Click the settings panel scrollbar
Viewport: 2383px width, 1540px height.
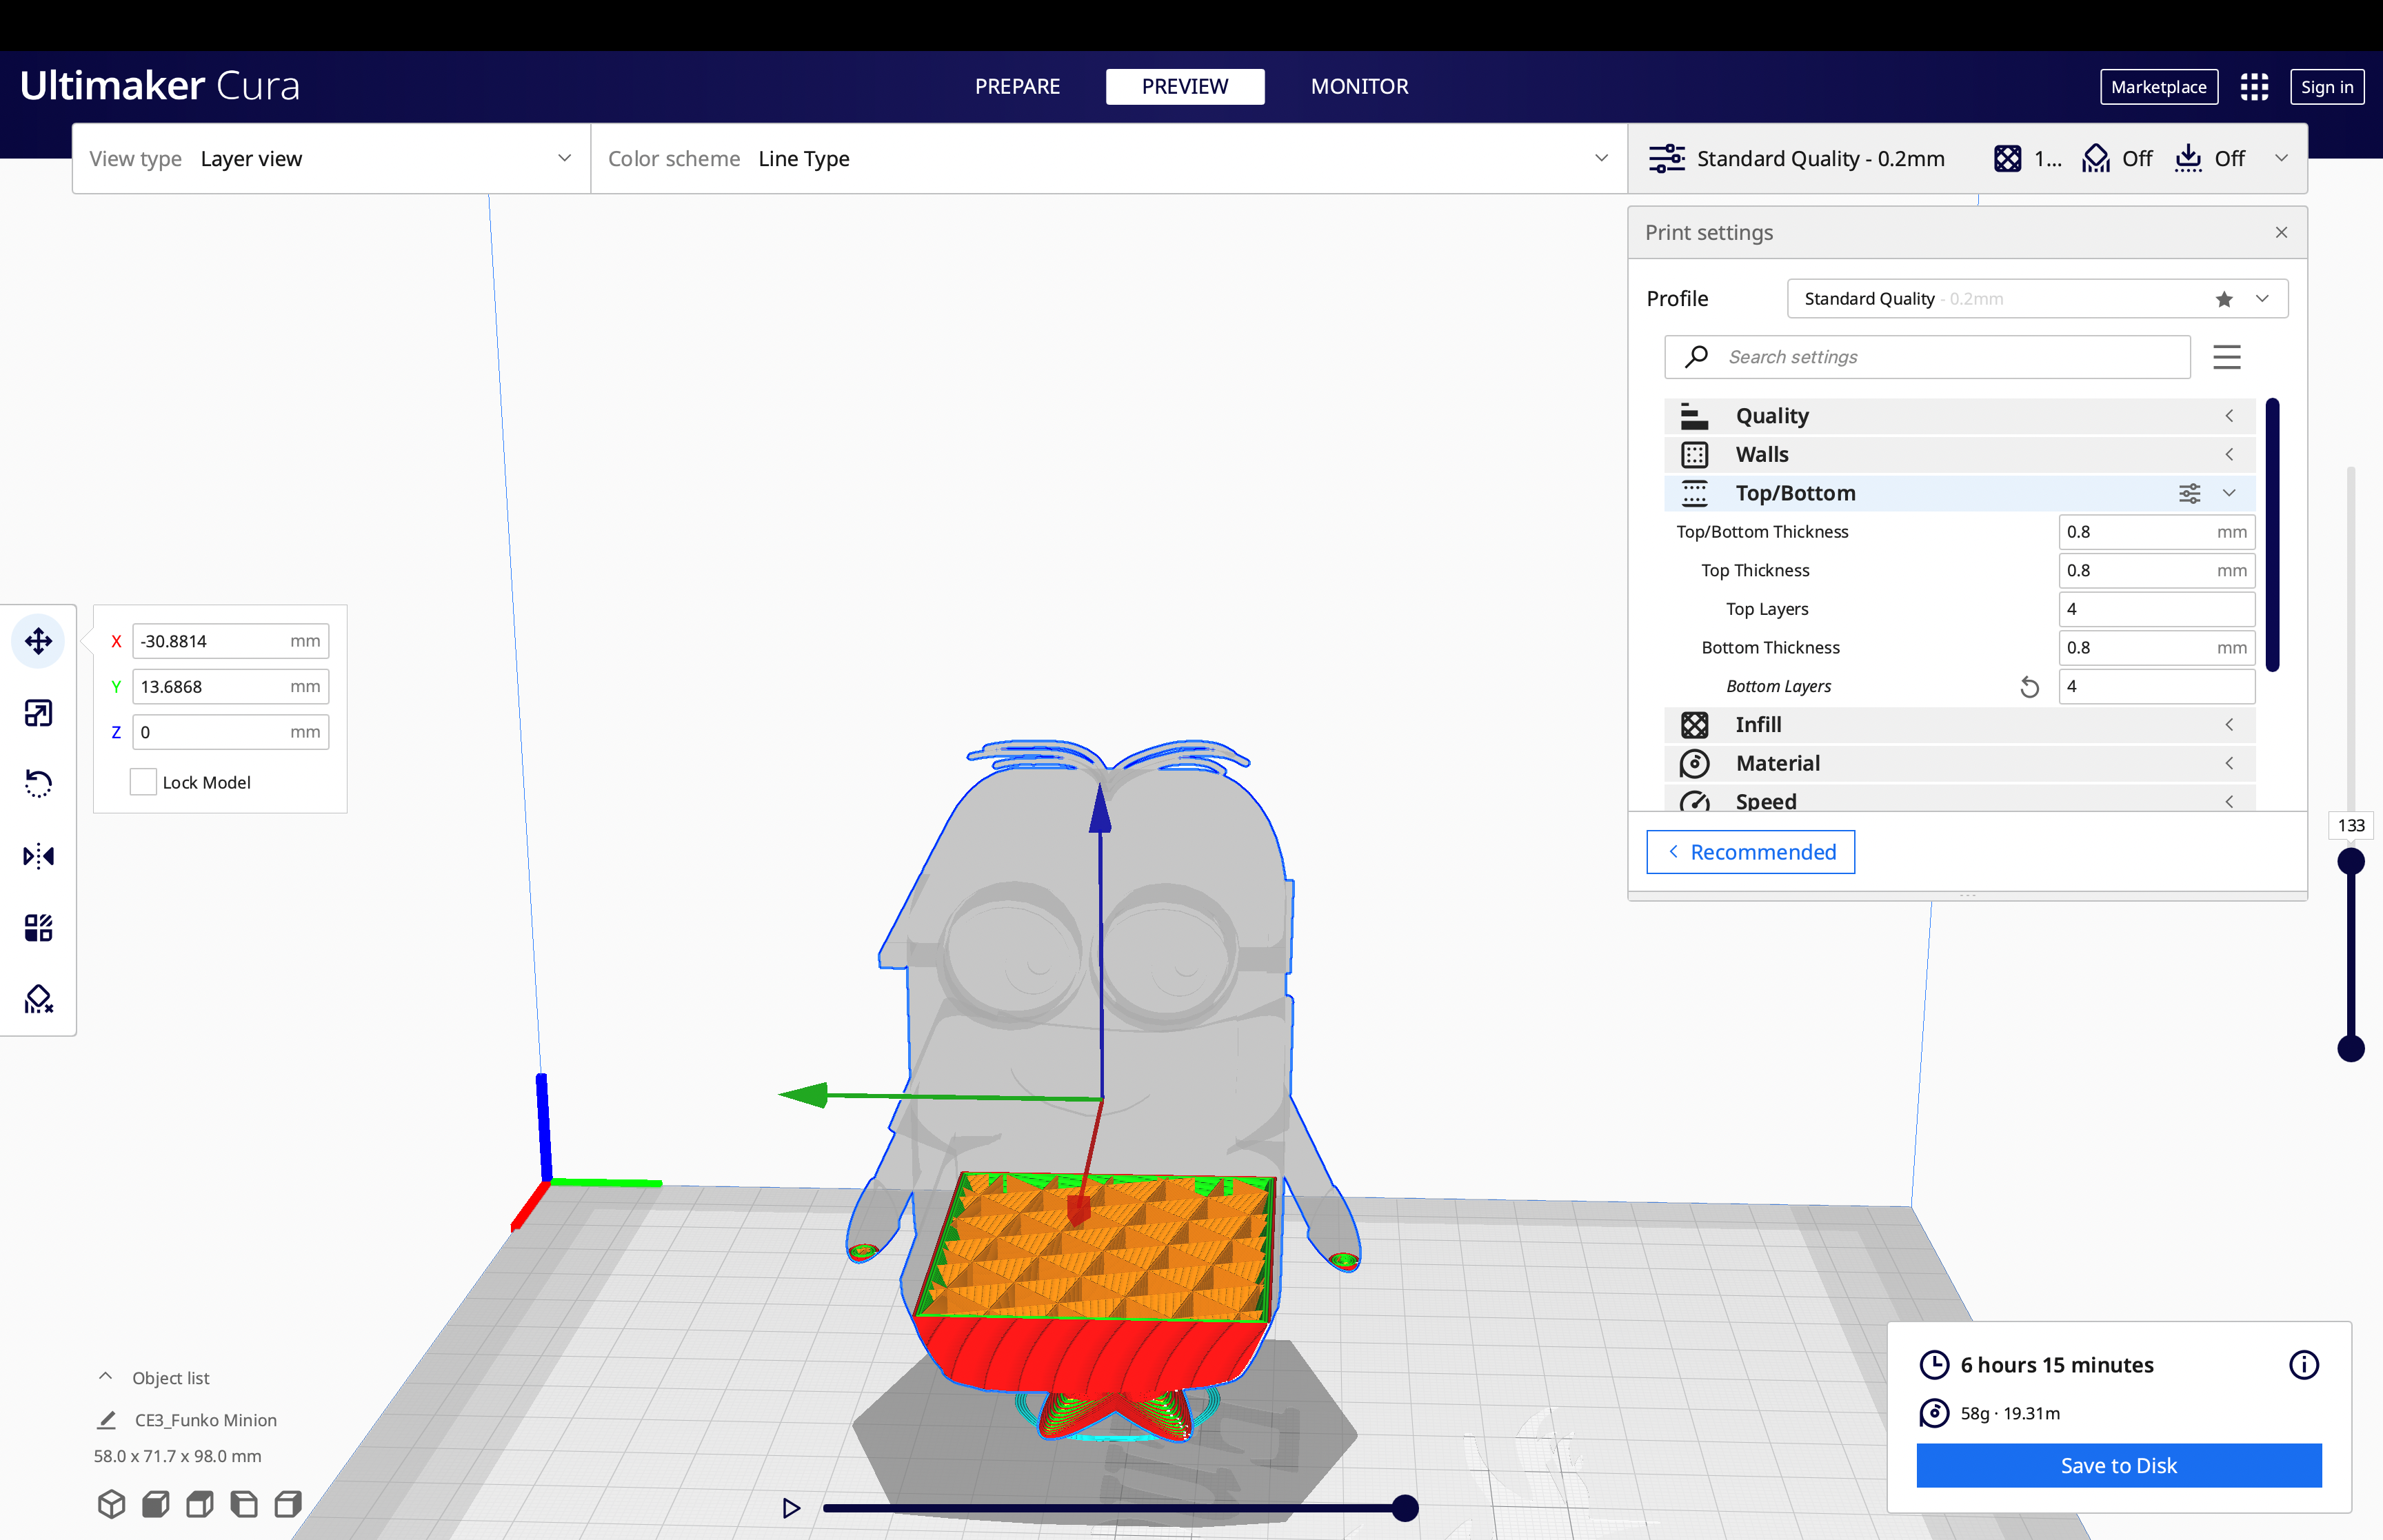click(x=2272, y=535)
